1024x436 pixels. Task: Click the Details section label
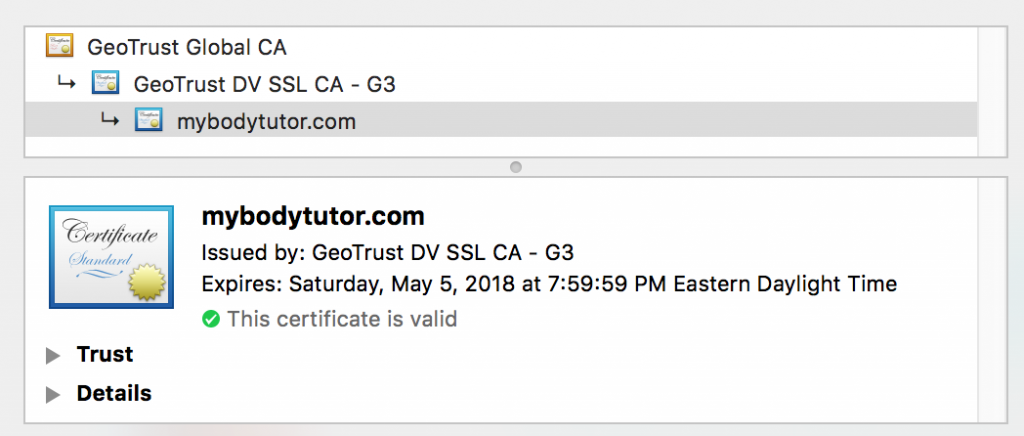tap(114, 393)
